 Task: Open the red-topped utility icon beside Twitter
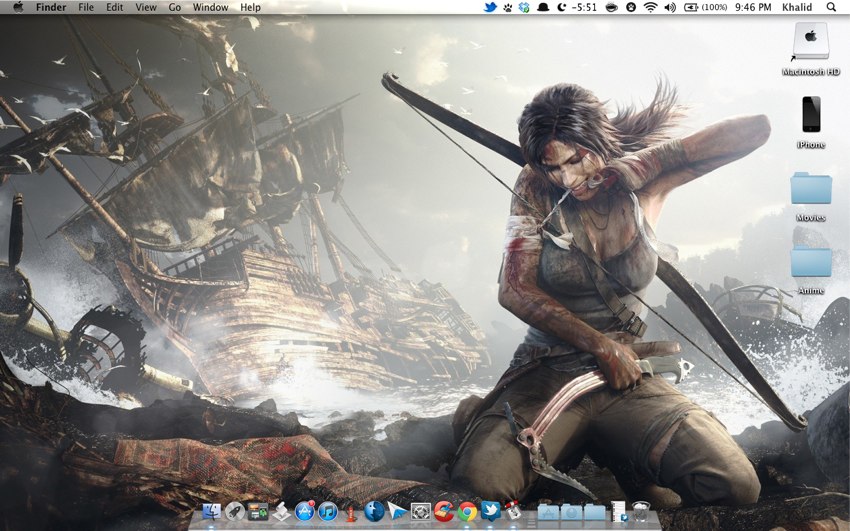(x=513, y=511)
